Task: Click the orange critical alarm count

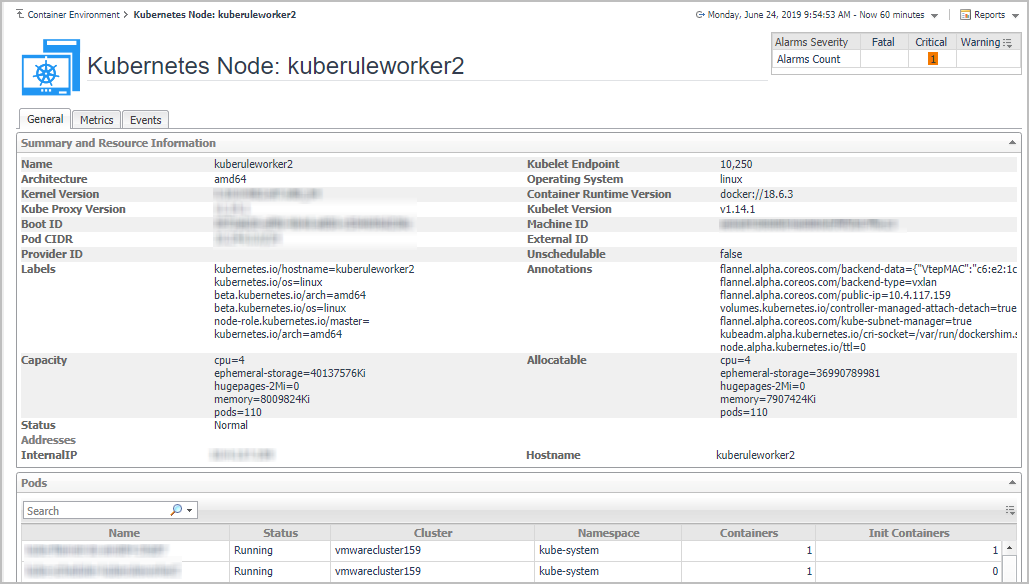Action: (x=932, y=59)
